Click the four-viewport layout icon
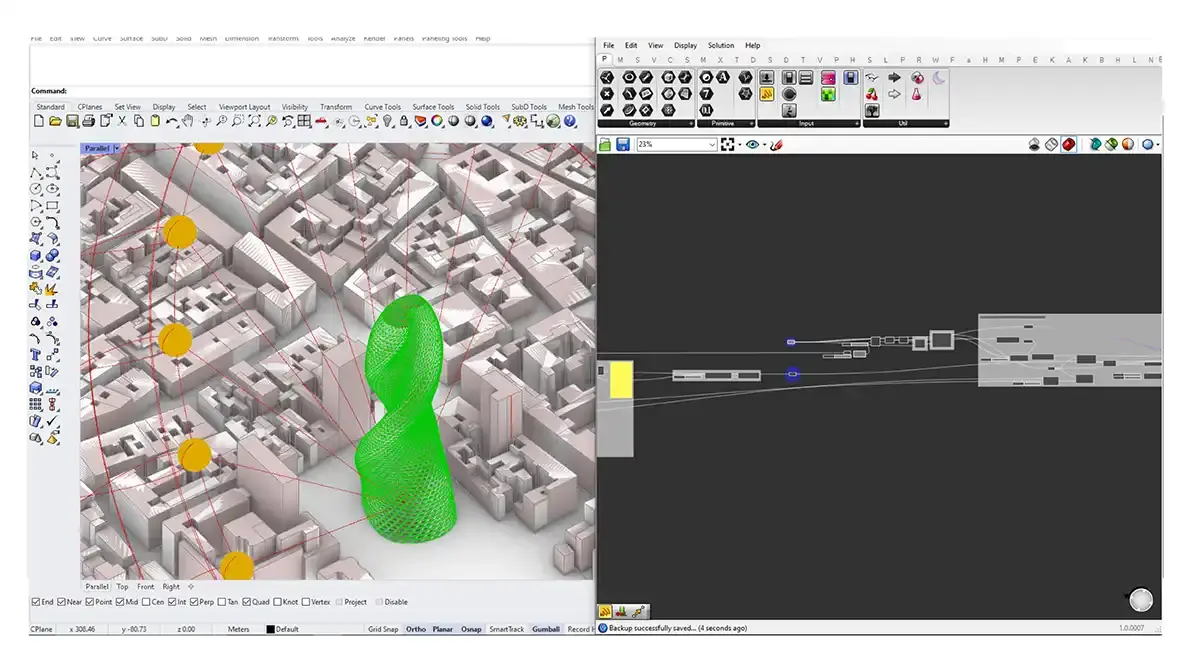 pos(304,121)
